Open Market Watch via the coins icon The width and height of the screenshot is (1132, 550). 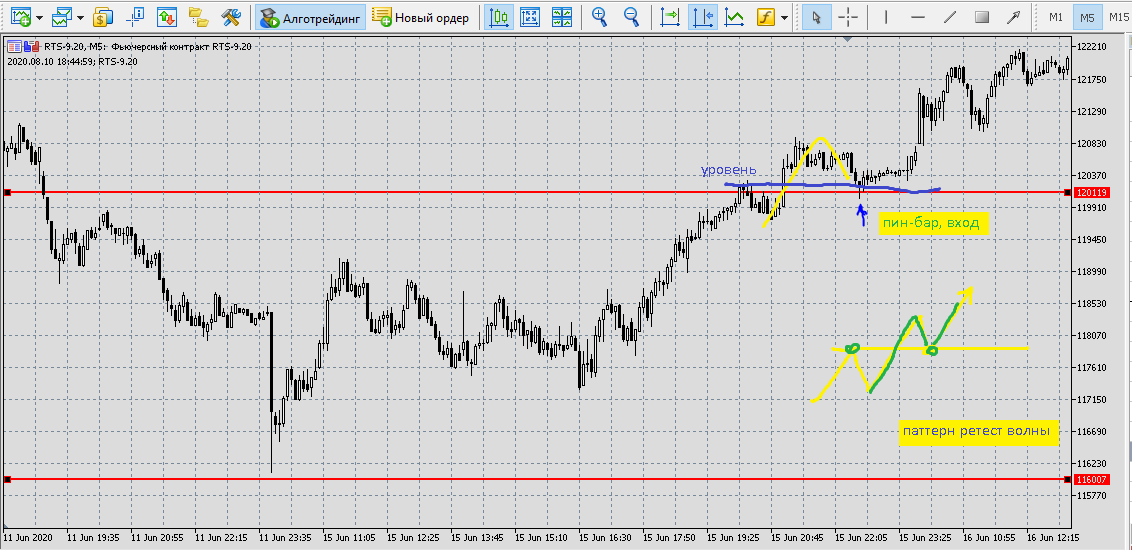[103, 17]
